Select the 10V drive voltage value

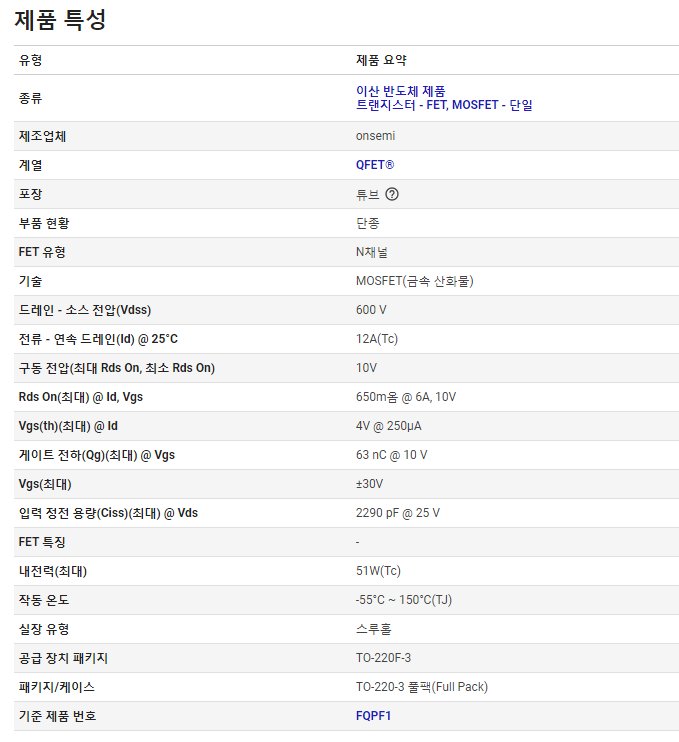(366, 368)
